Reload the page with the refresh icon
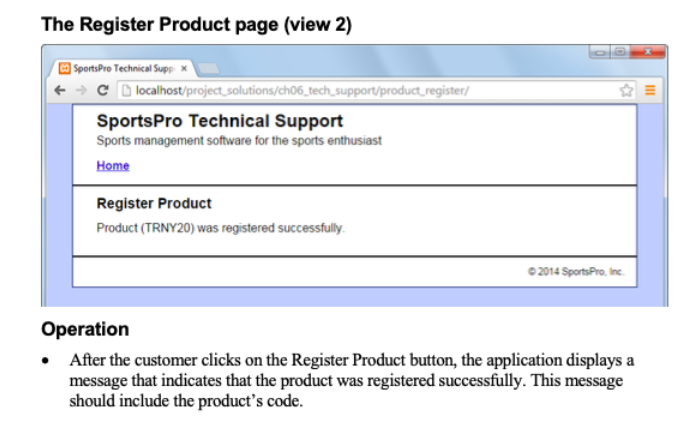This screenshot has height=431, width=692. tap(103, 90)
